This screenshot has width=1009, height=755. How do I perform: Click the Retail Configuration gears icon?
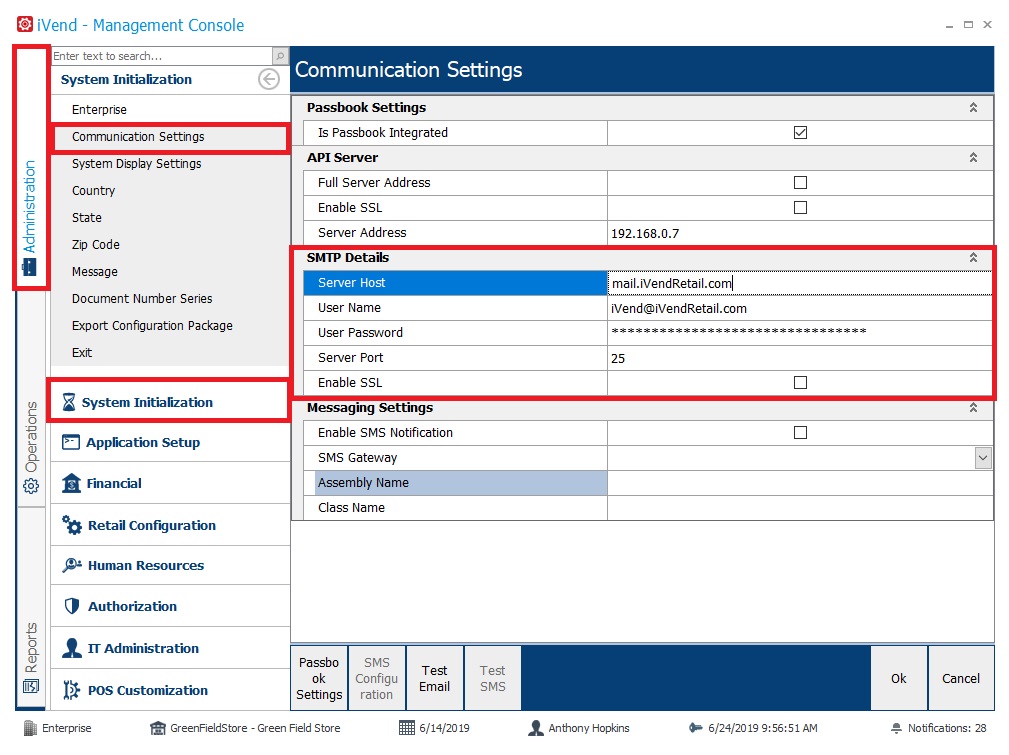pos(71,525)
